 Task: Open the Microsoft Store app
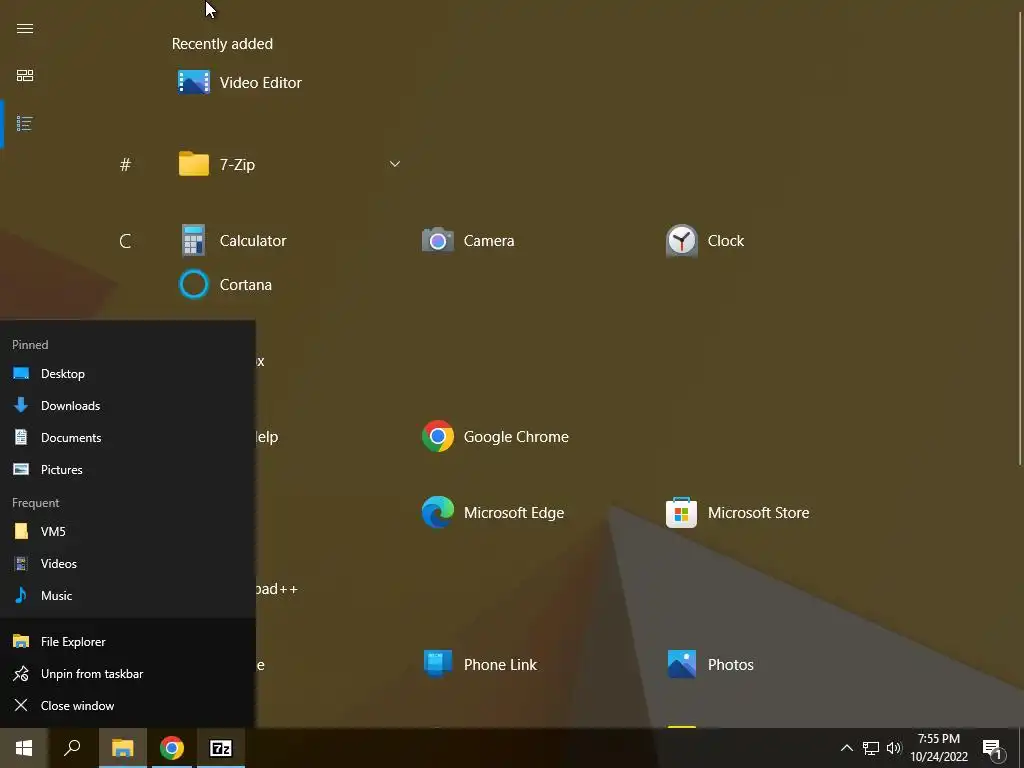pos(737,513)
